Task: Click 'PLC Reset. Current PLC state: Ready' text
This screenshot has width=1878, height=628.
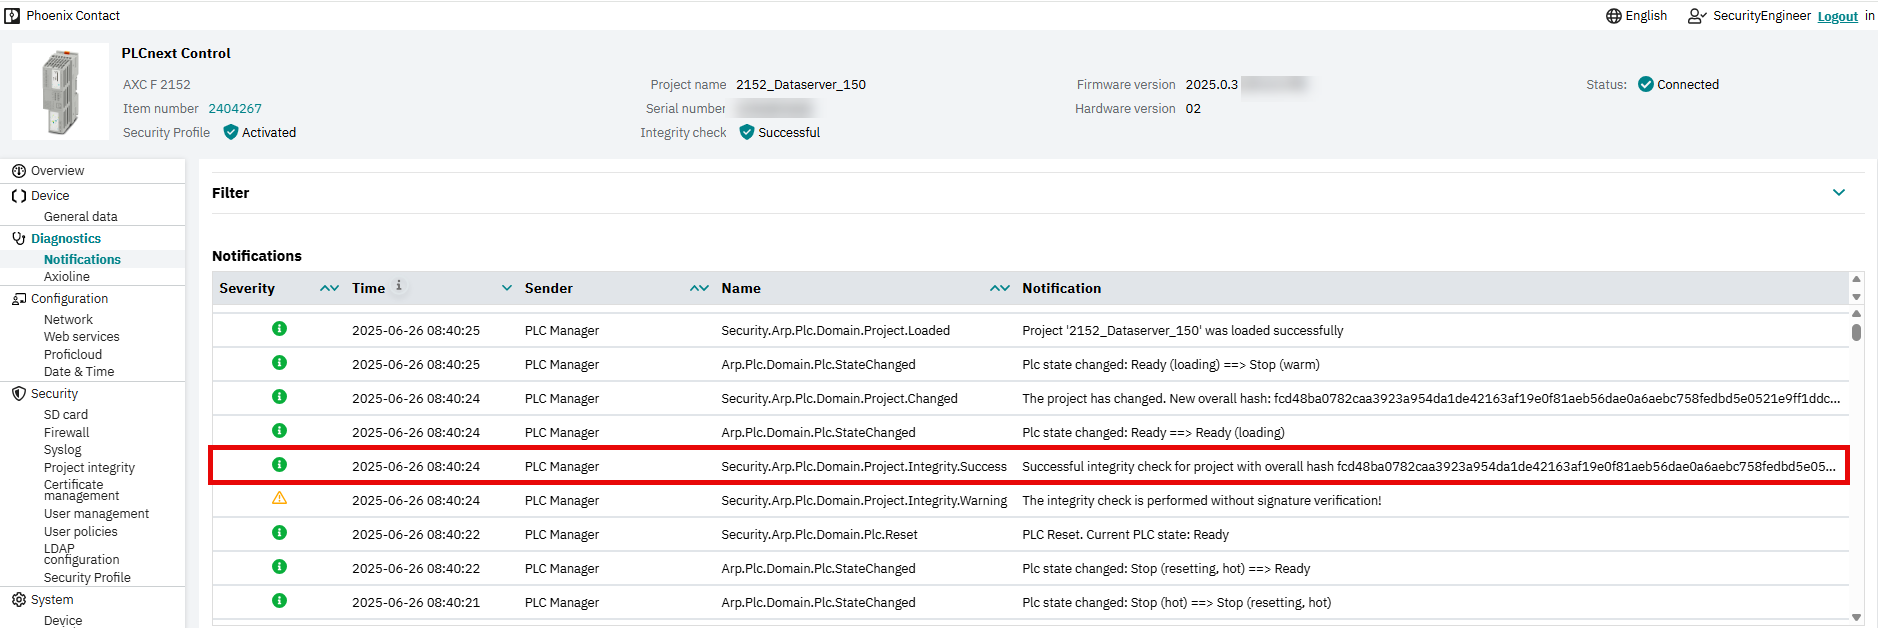Action: pos(1125,535)
